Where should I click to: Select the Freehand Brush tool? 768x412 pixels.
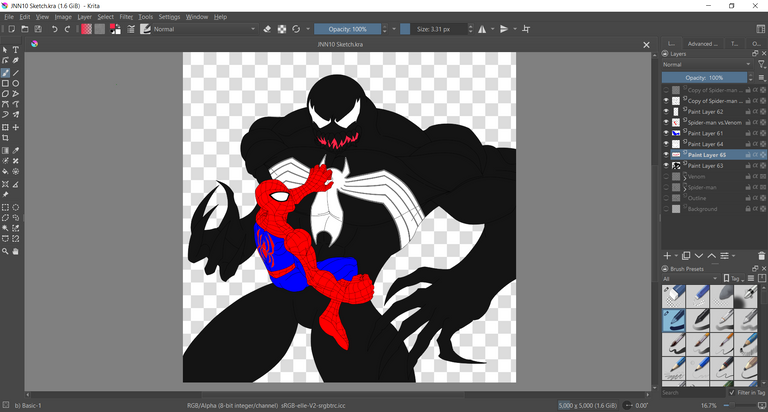5,73
